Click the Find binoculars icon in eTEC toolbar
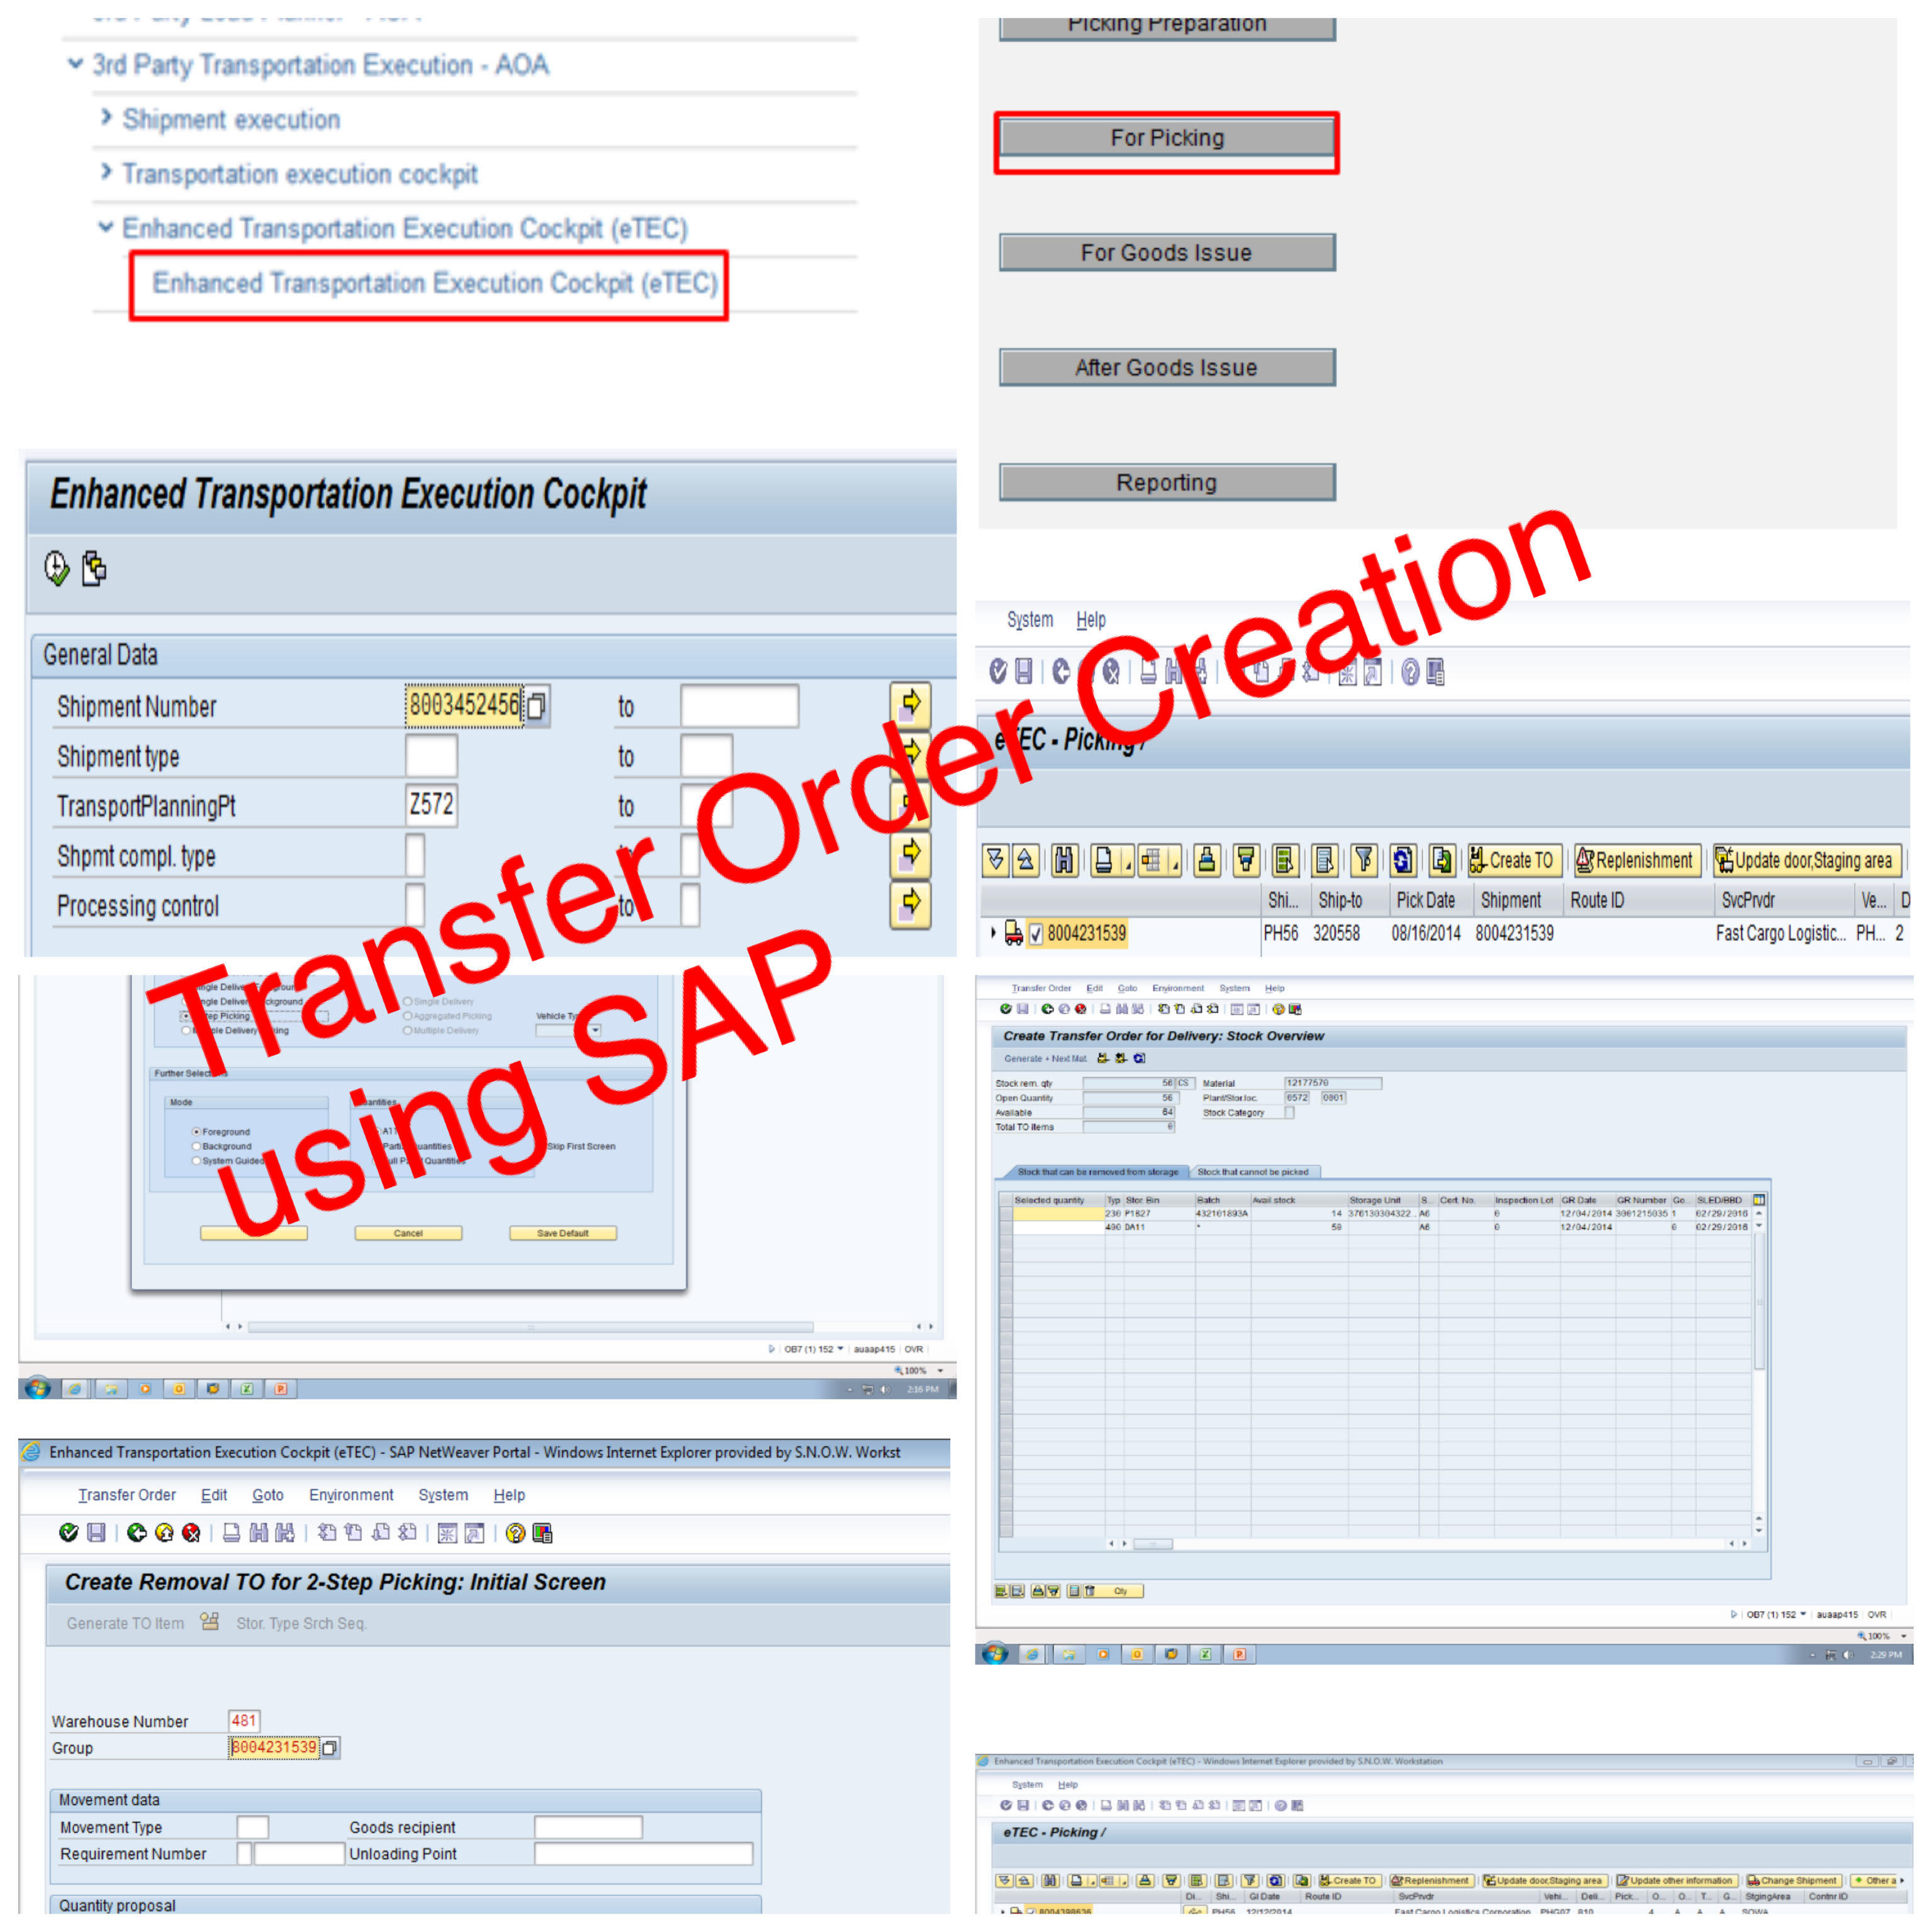The height and width of the screenshot is (1932, 1932). [1064, 860]
